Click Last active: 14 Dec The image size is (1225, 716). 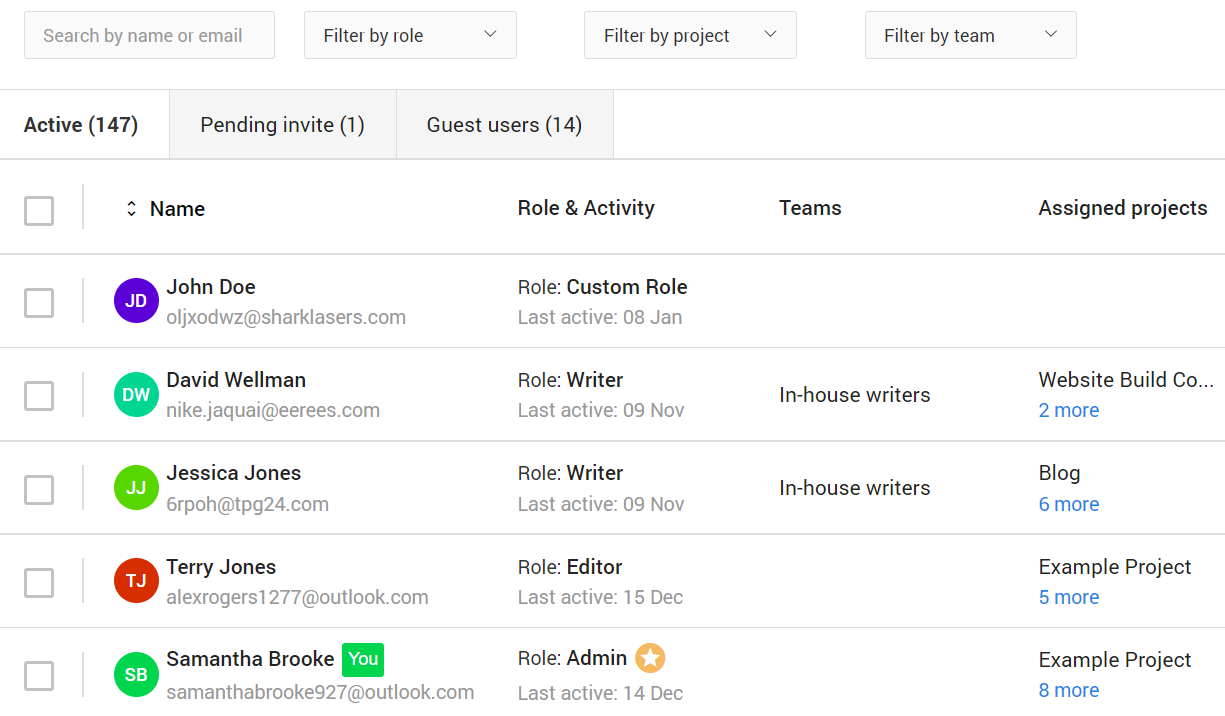pos(600,692)
